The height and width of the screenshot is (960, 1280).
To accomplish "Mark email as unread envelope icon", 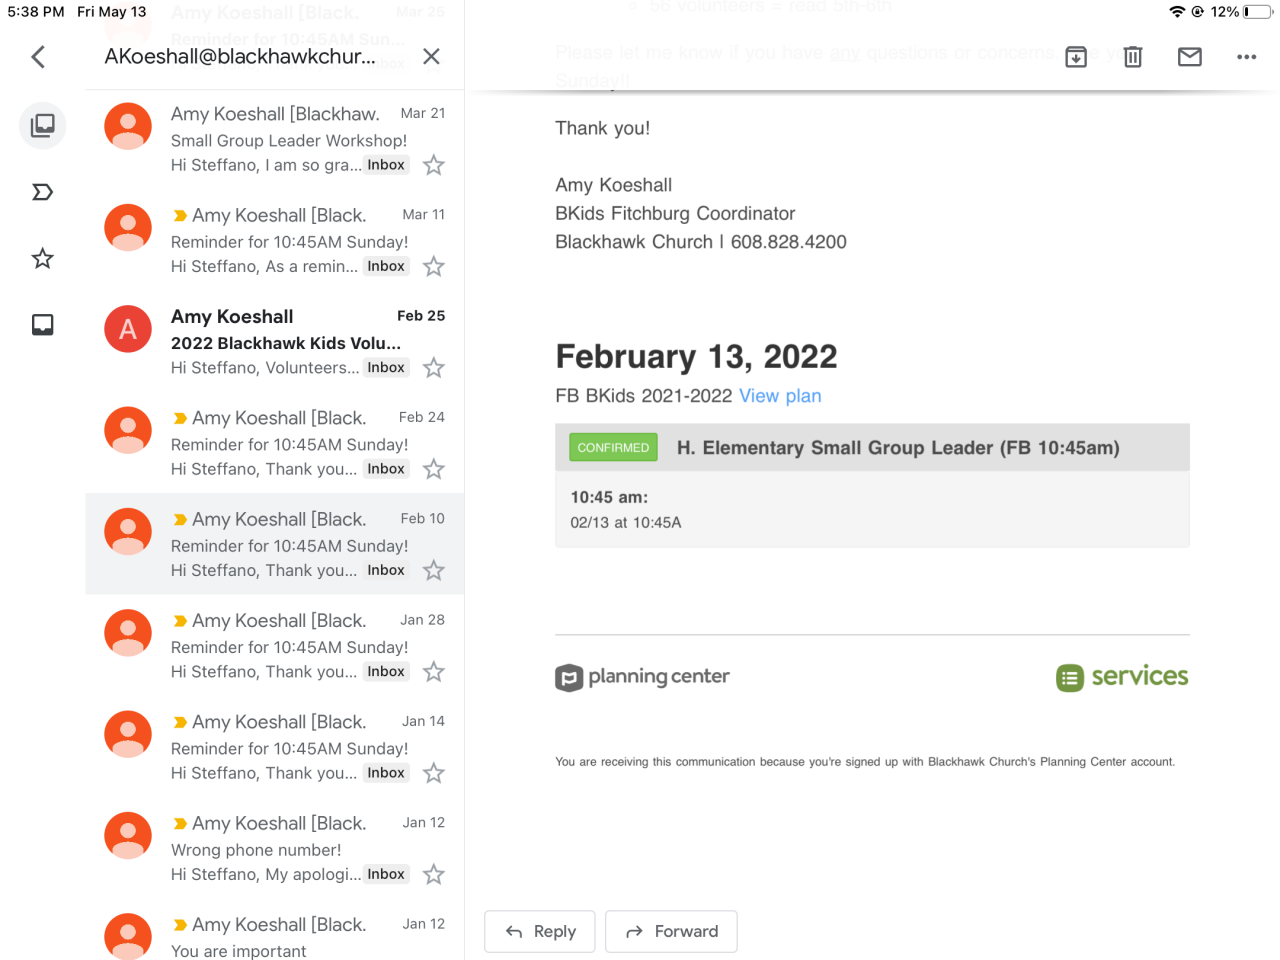I will coord(1190,57).
